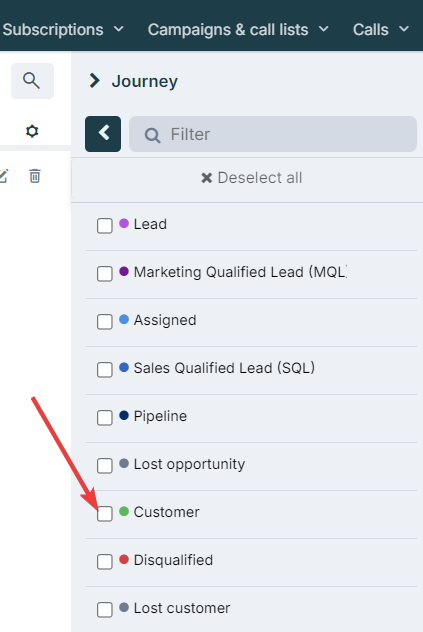Open the settings gear icon

coord(32,131)
